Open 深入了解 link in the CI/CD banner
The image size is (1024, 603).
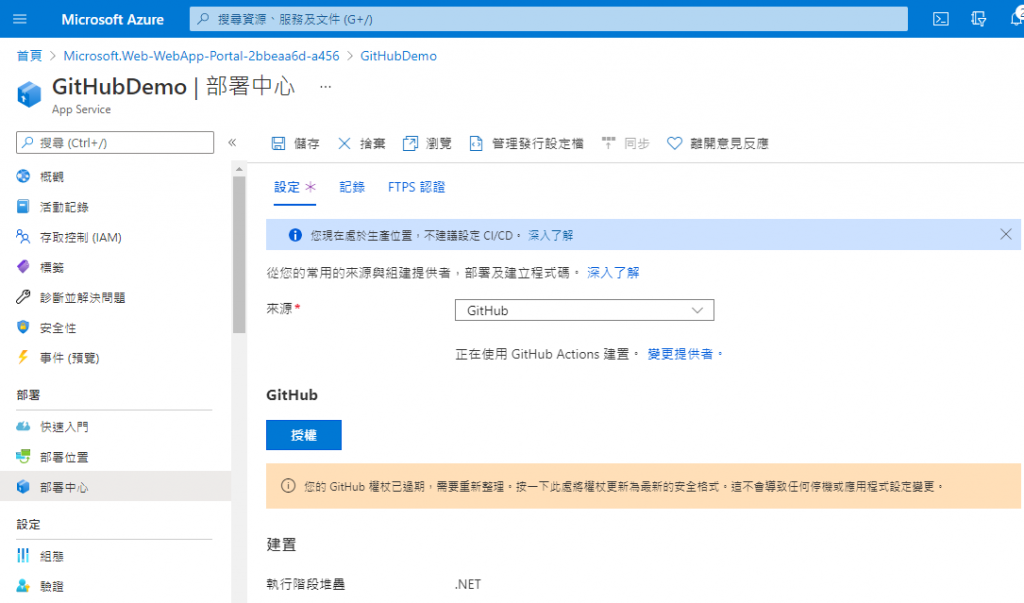click(x=550, y=235)
